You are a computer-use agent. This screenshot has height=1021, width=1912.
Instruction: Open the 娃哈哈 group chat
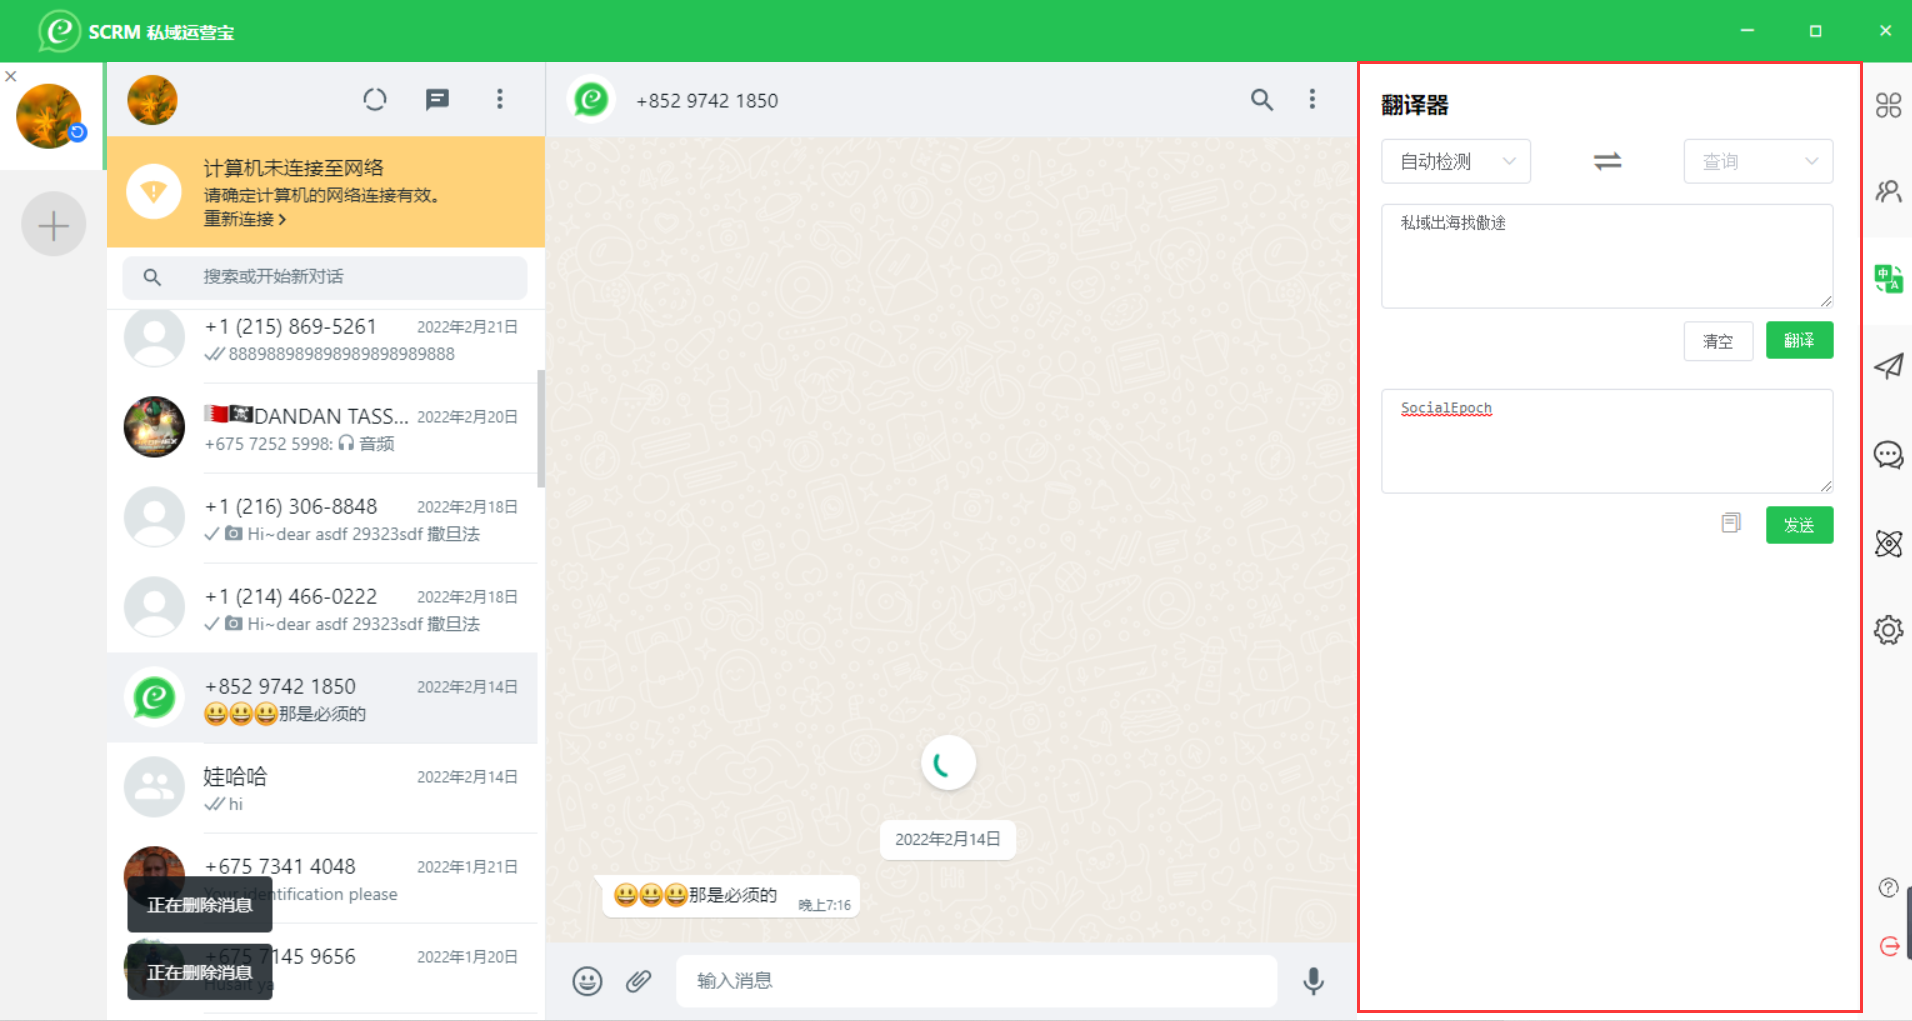[x=322, y=789]
